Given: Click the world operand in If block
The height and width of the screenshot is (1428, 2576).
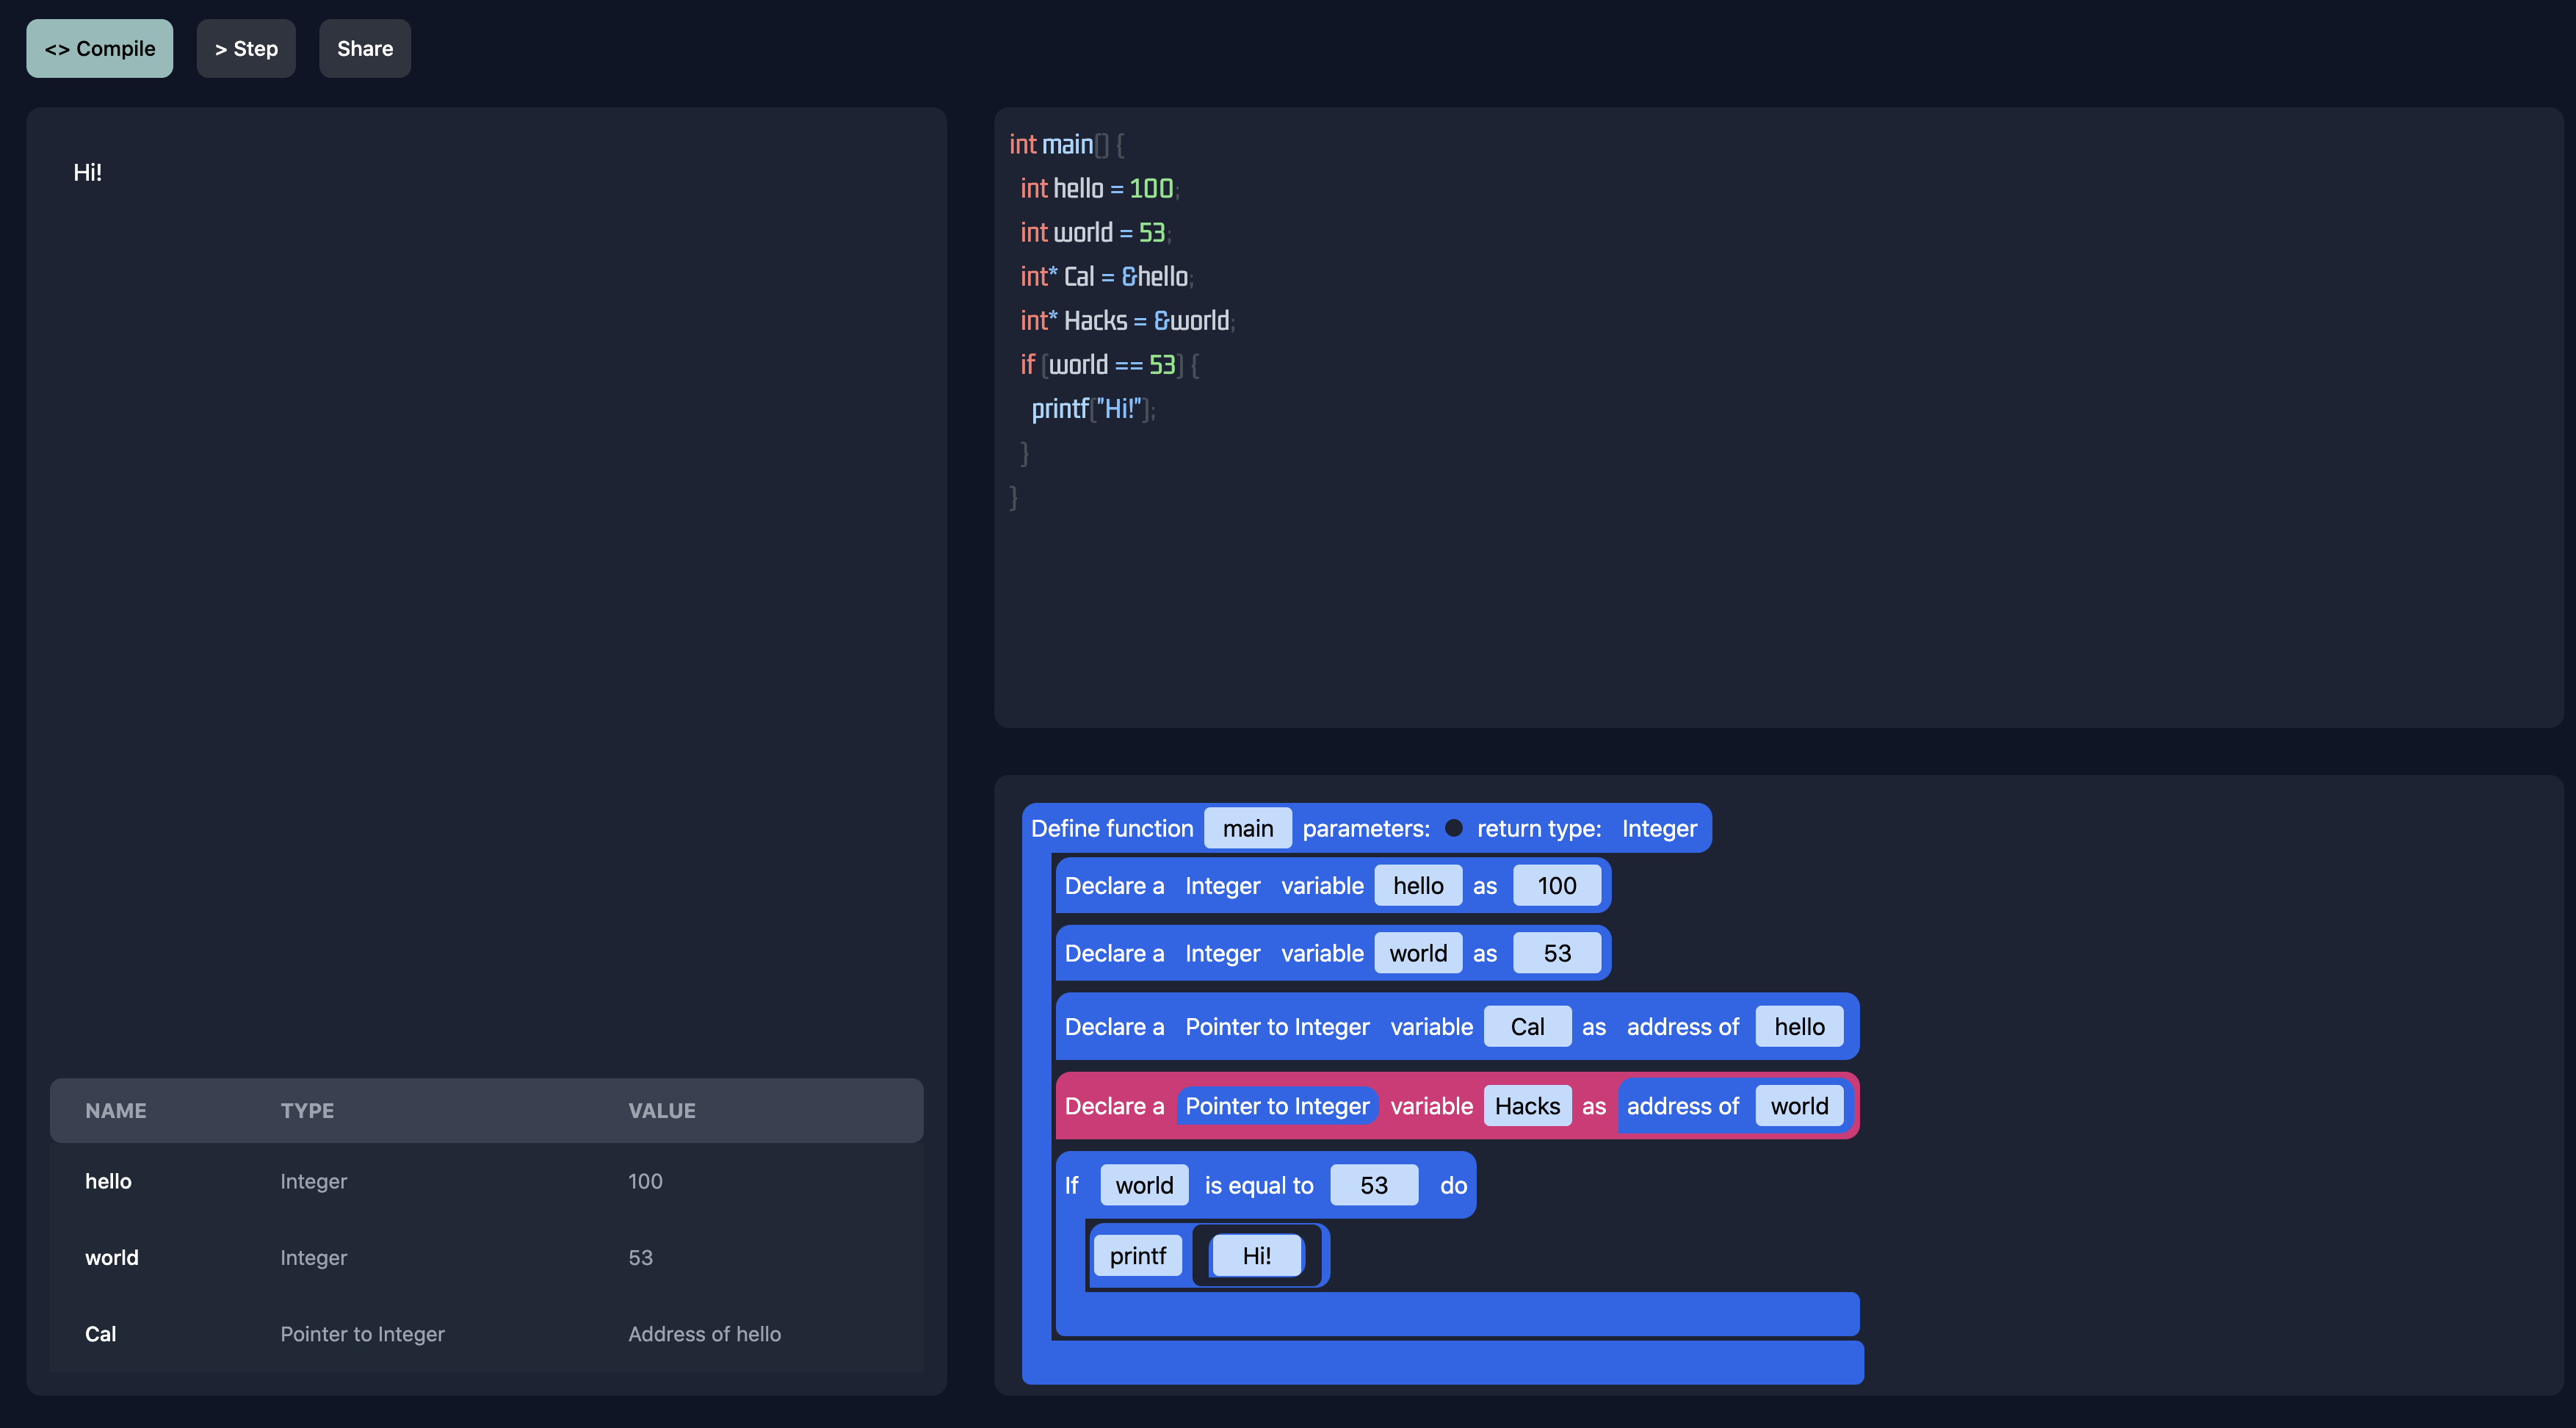Looking at the screenshot, I should pos(1143,1185).
